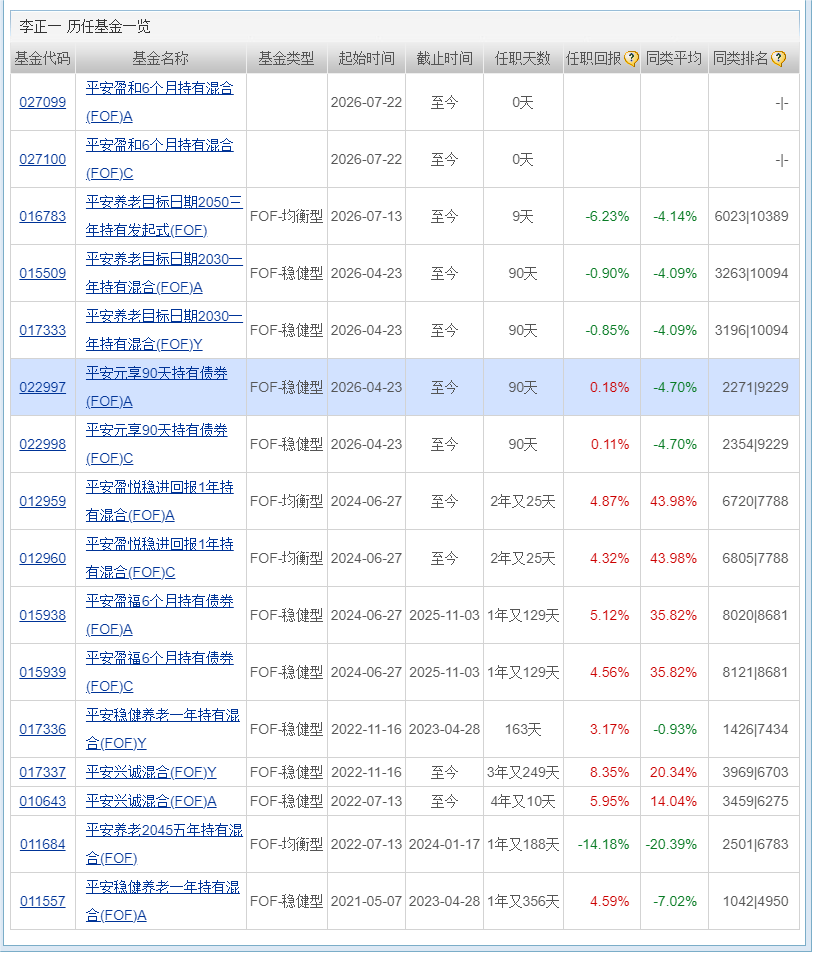Open 平安元享90天持有债券(FOF)A link
The height and width of the screenshot is (955, 815).
157,387
